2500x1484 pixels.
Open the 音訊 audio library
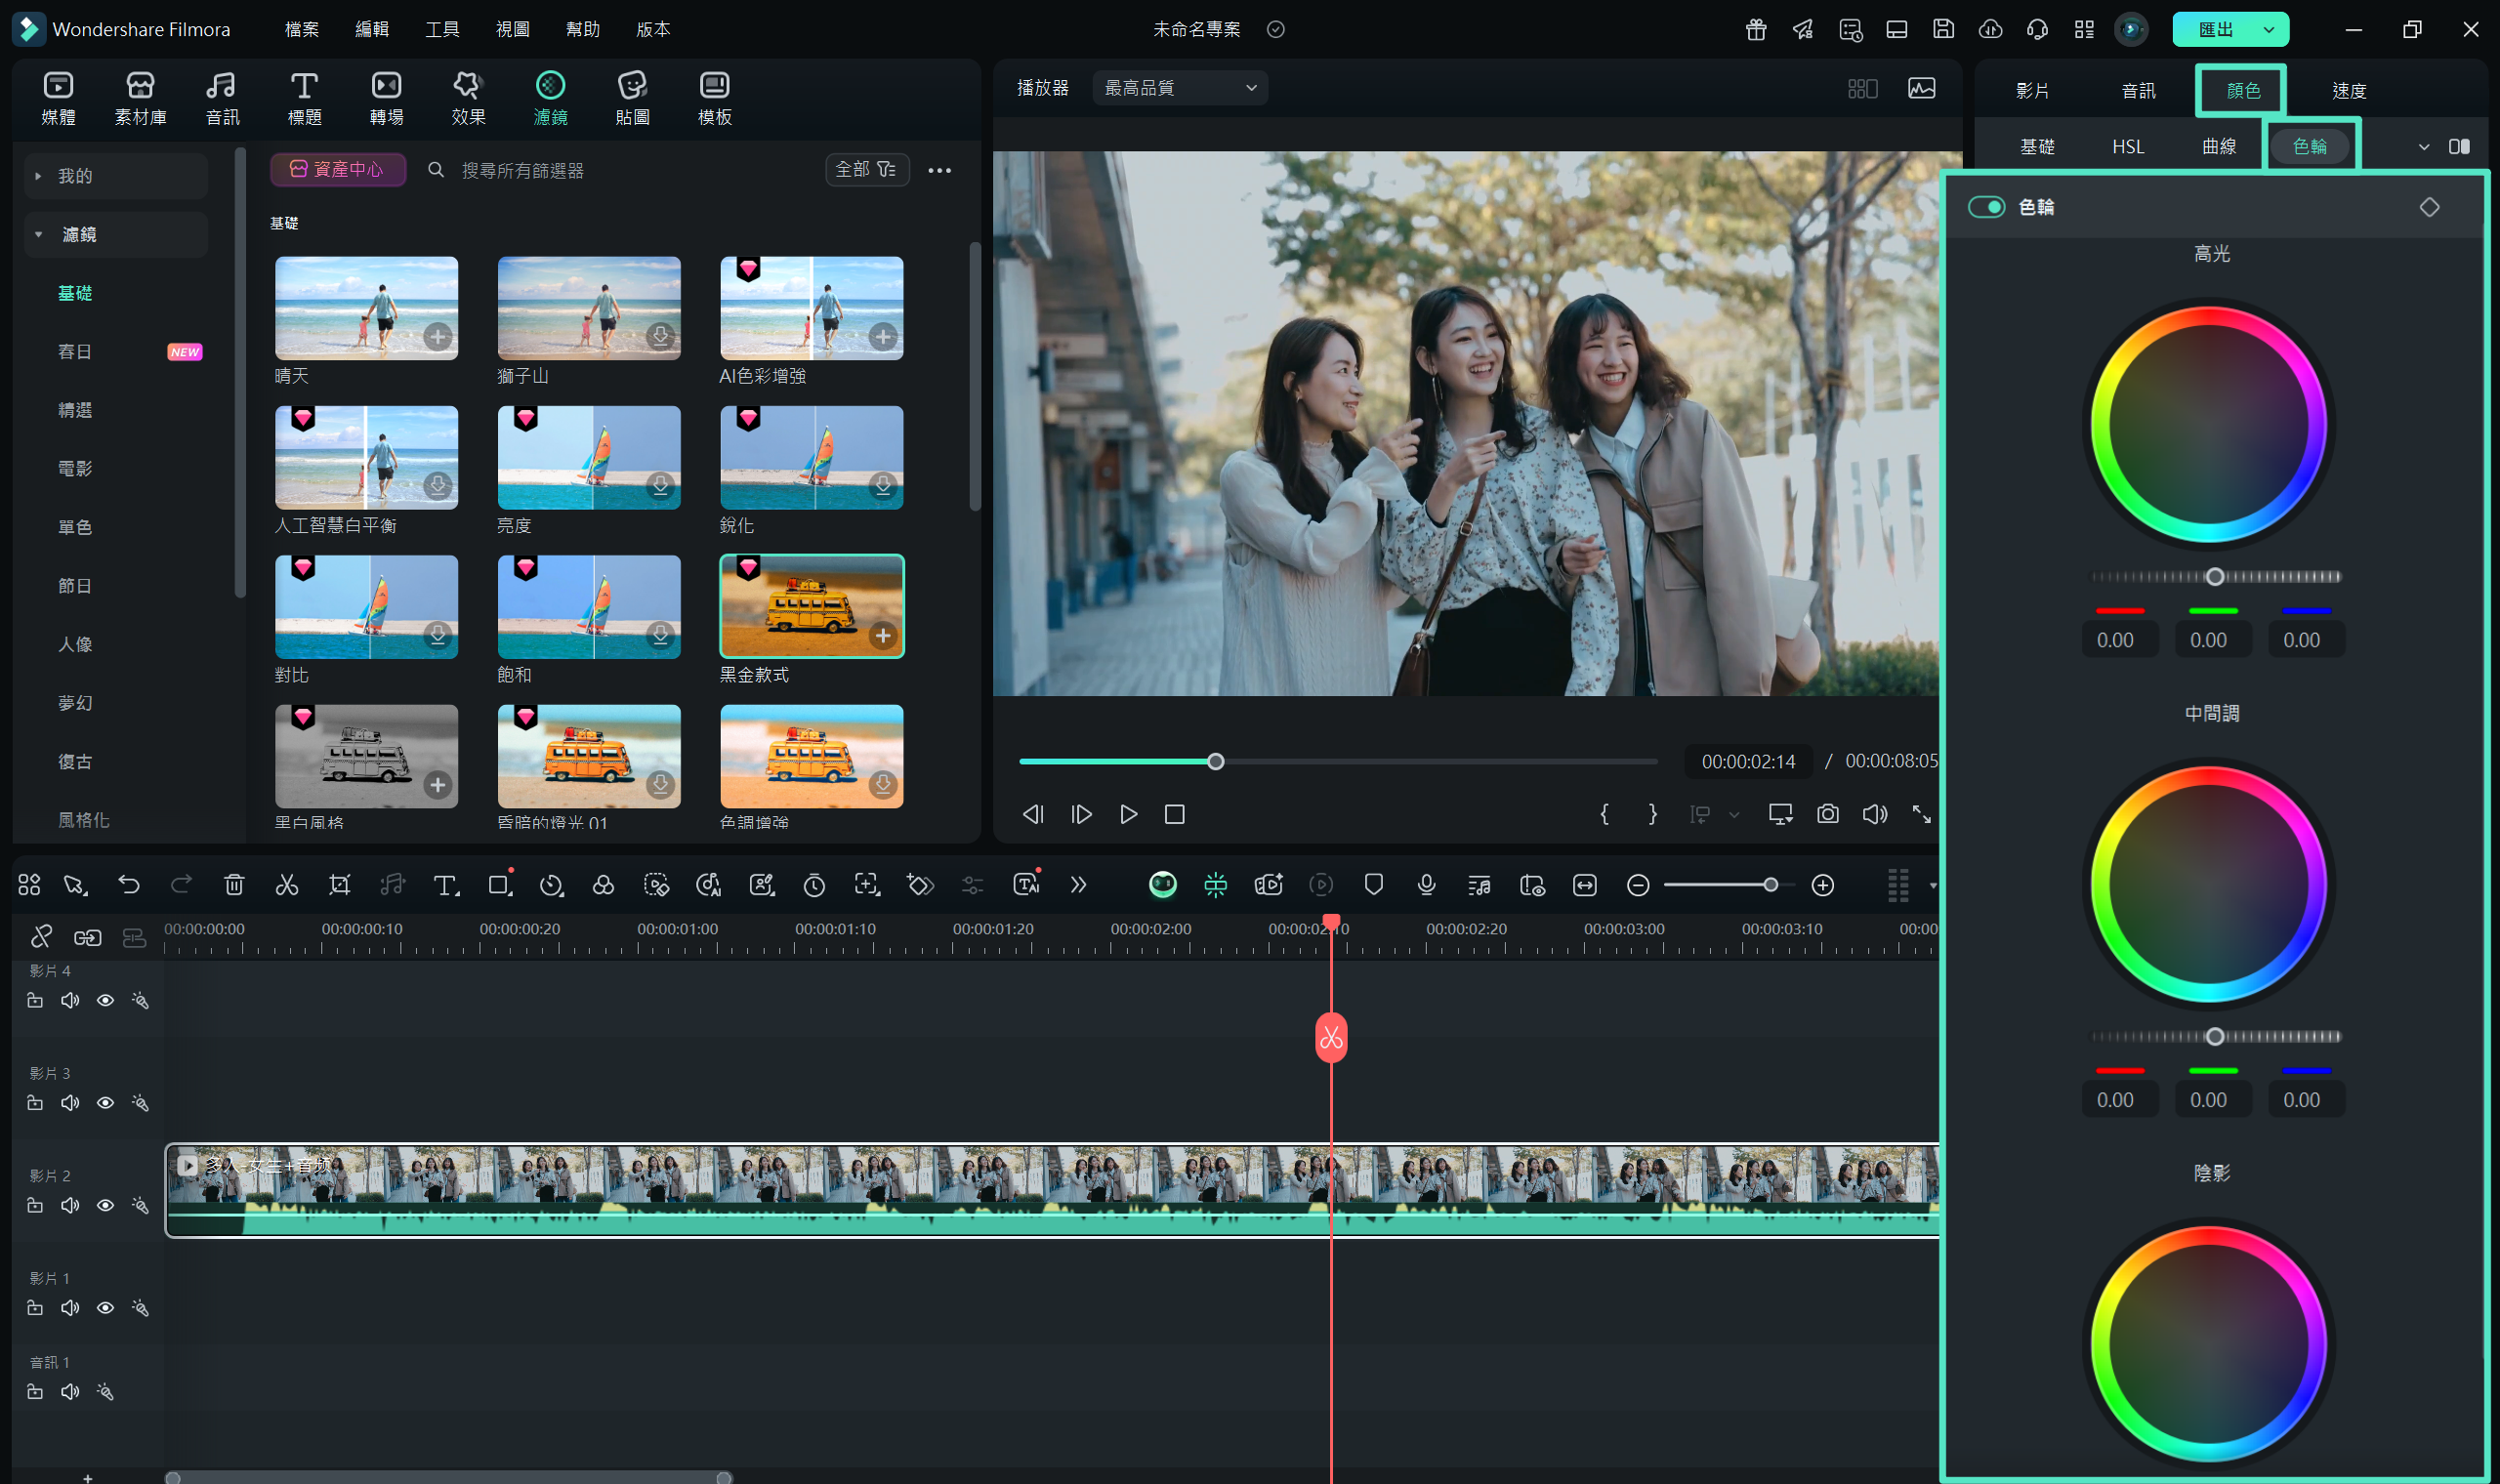(x=222, y=98)
